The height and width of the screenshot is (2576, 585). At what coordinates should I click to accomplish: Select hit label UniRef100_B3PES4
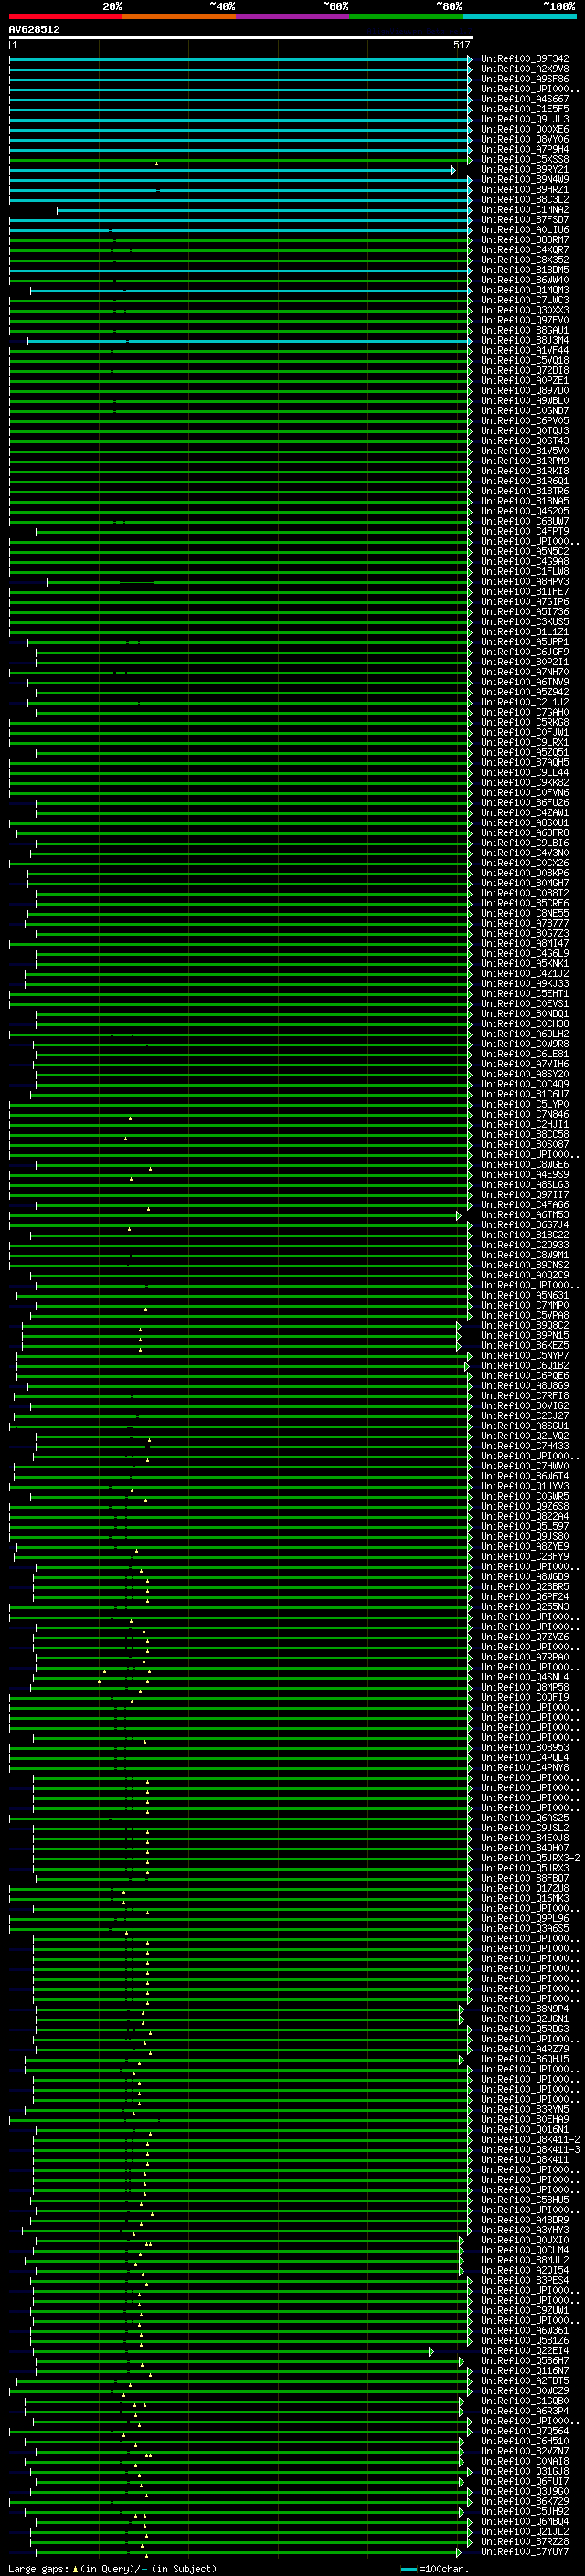(x=525, y=2281)
